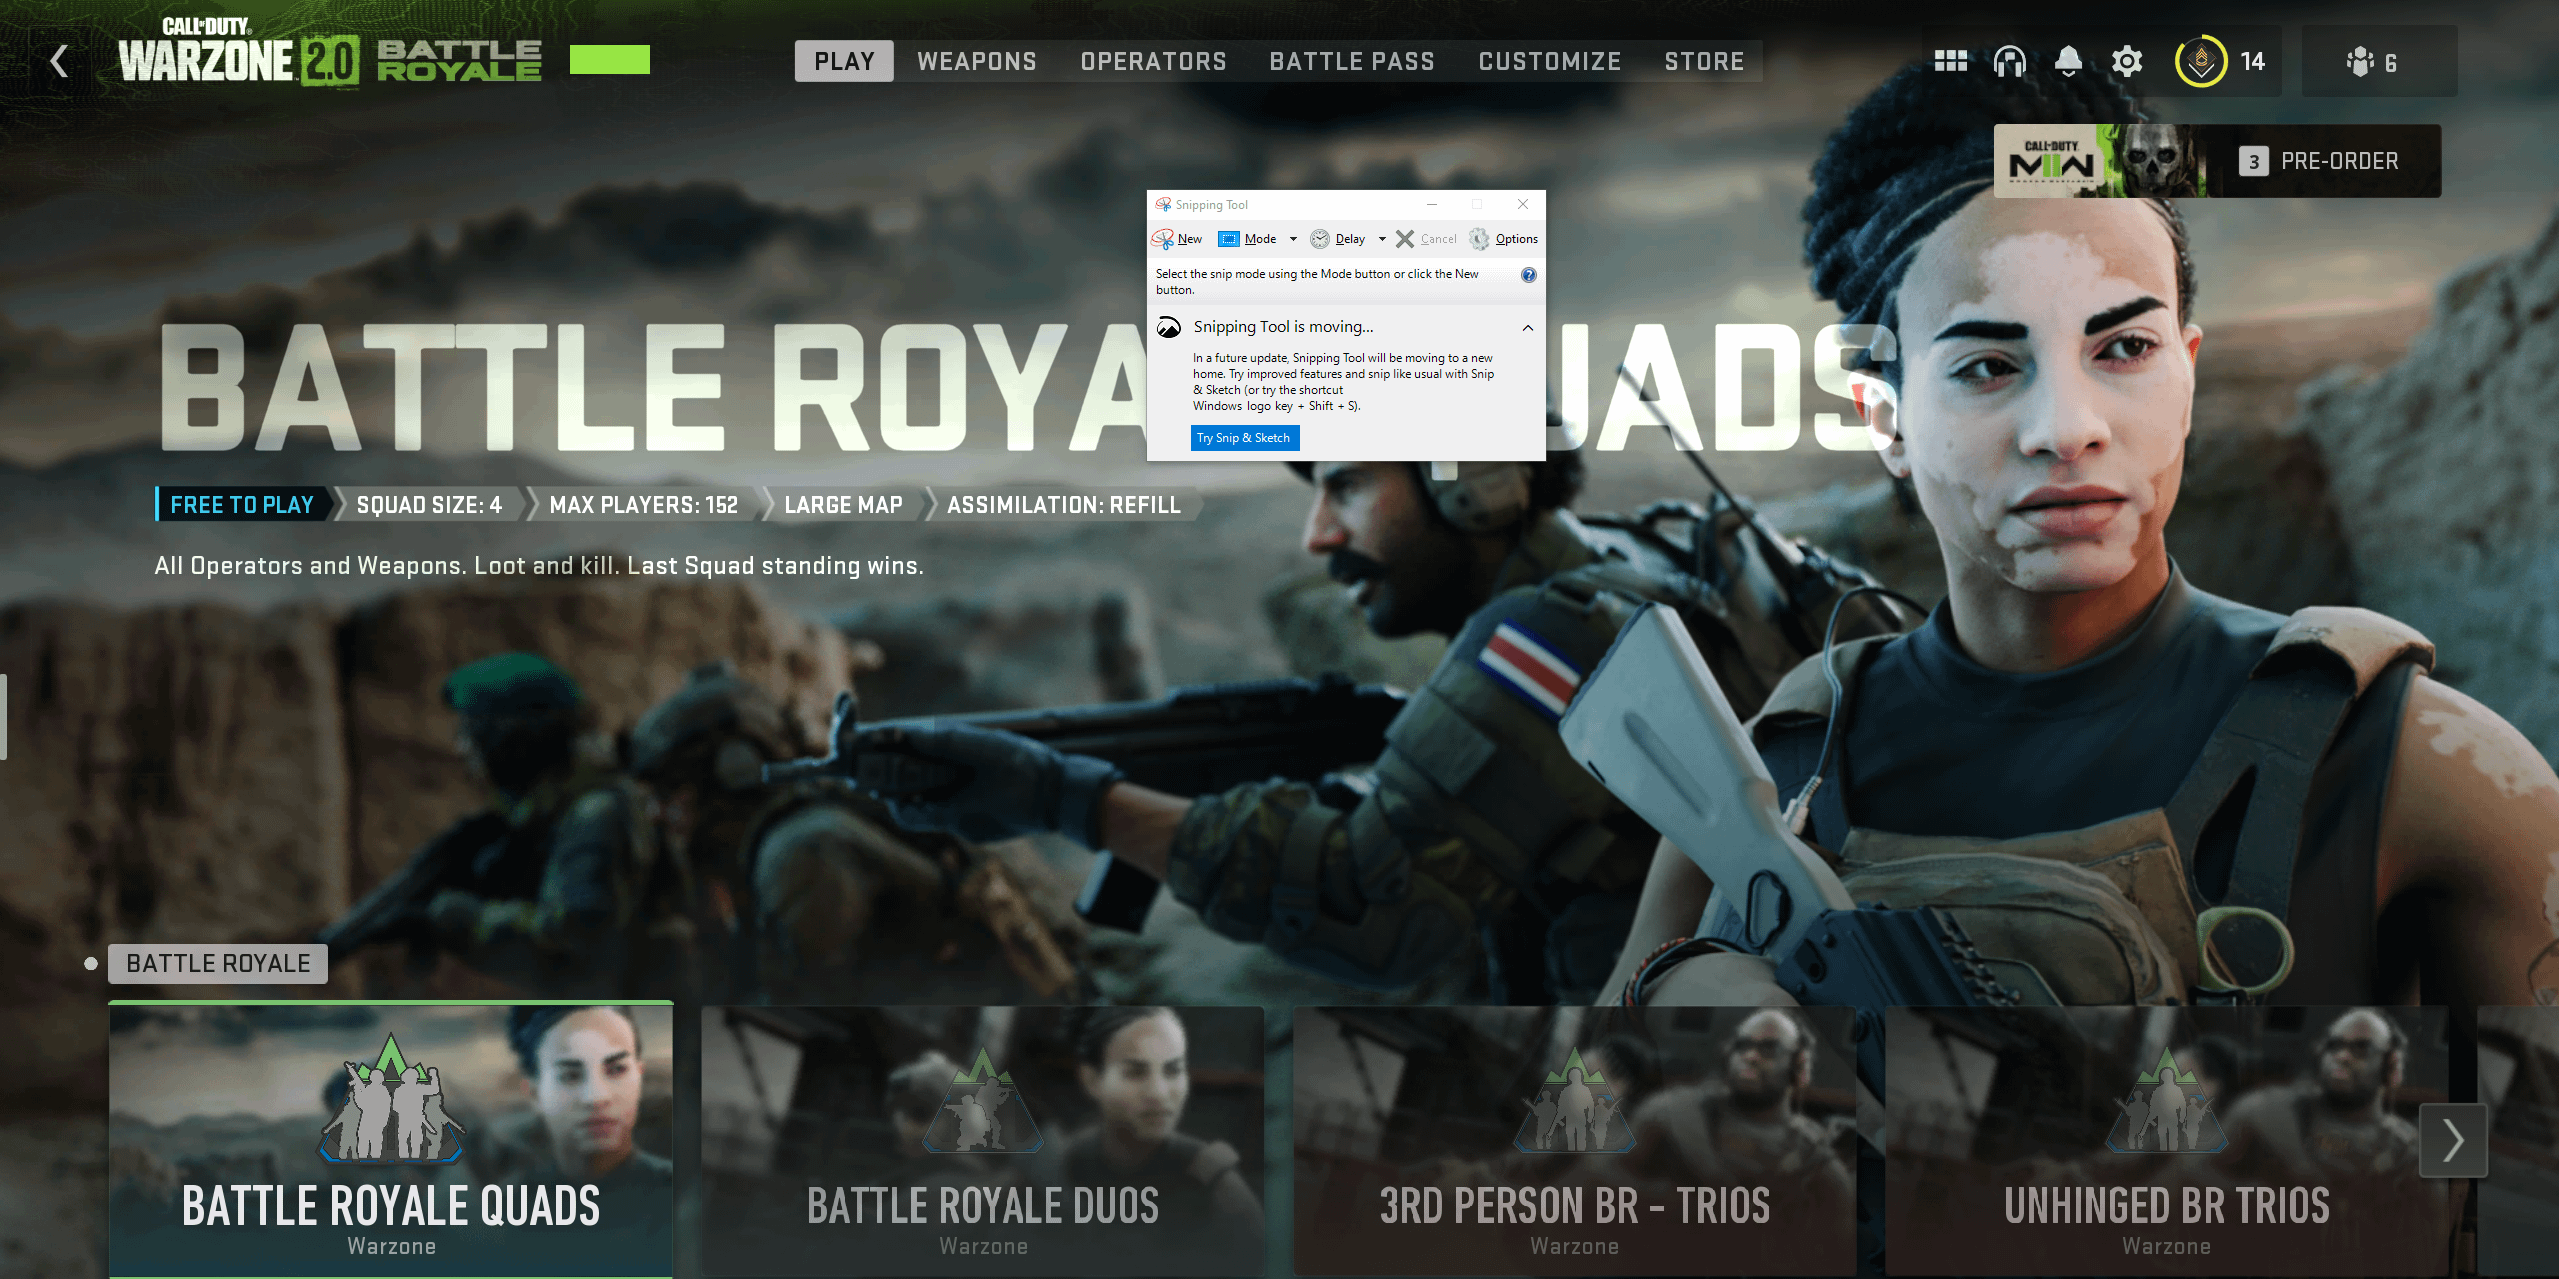Select the Unhinged BR Trios mode card
2559x1279 pixels.
coord(2167,1140)
